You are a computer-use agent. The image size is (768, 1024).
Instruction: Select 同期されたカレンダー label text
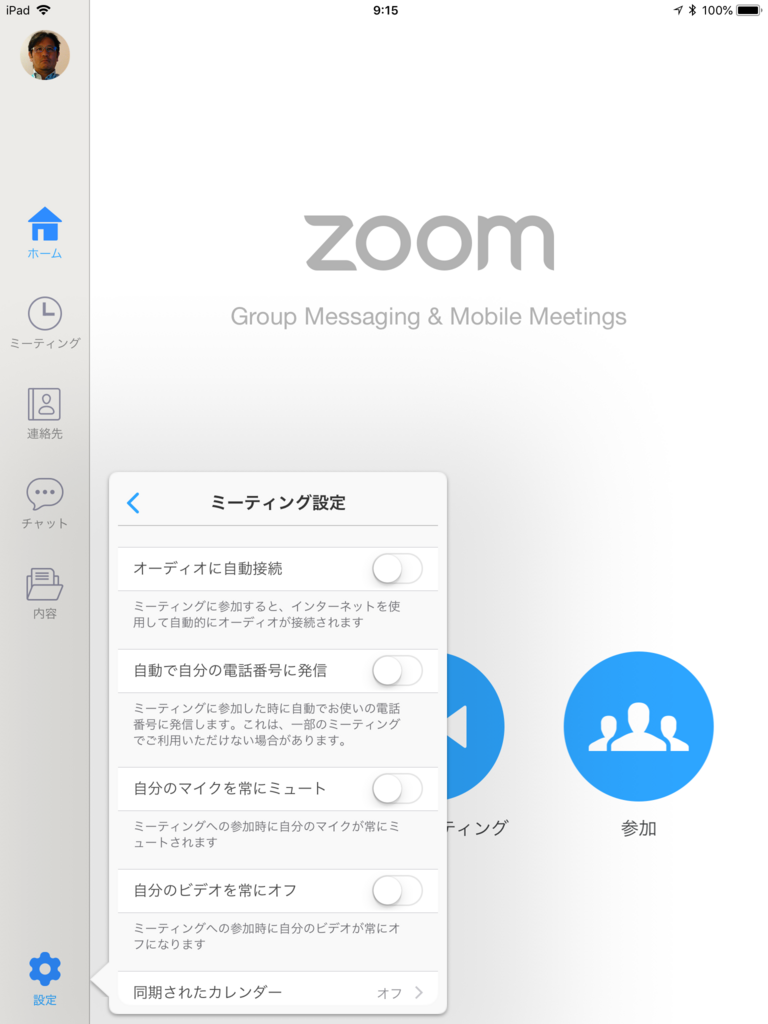(x=208, y=993)
